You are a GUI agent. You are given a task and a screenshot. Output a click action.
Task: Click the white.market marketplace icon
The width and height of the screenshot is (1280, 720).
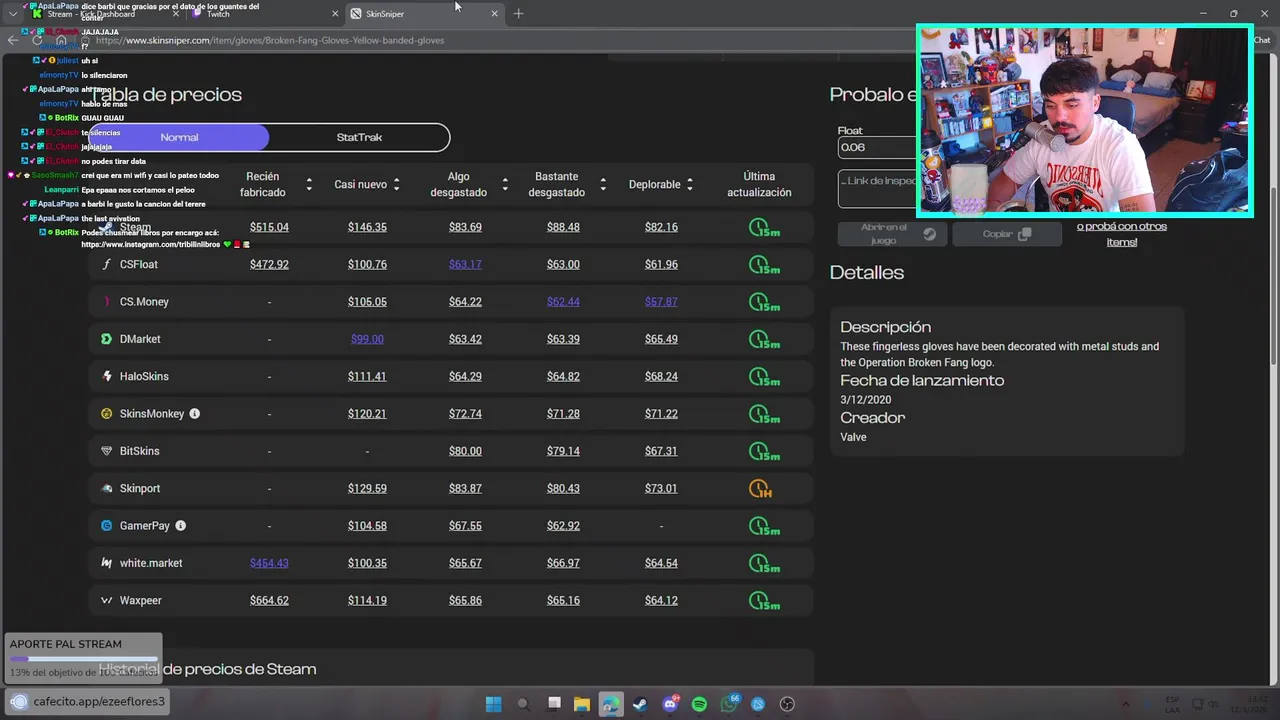(x=107, y=563)
